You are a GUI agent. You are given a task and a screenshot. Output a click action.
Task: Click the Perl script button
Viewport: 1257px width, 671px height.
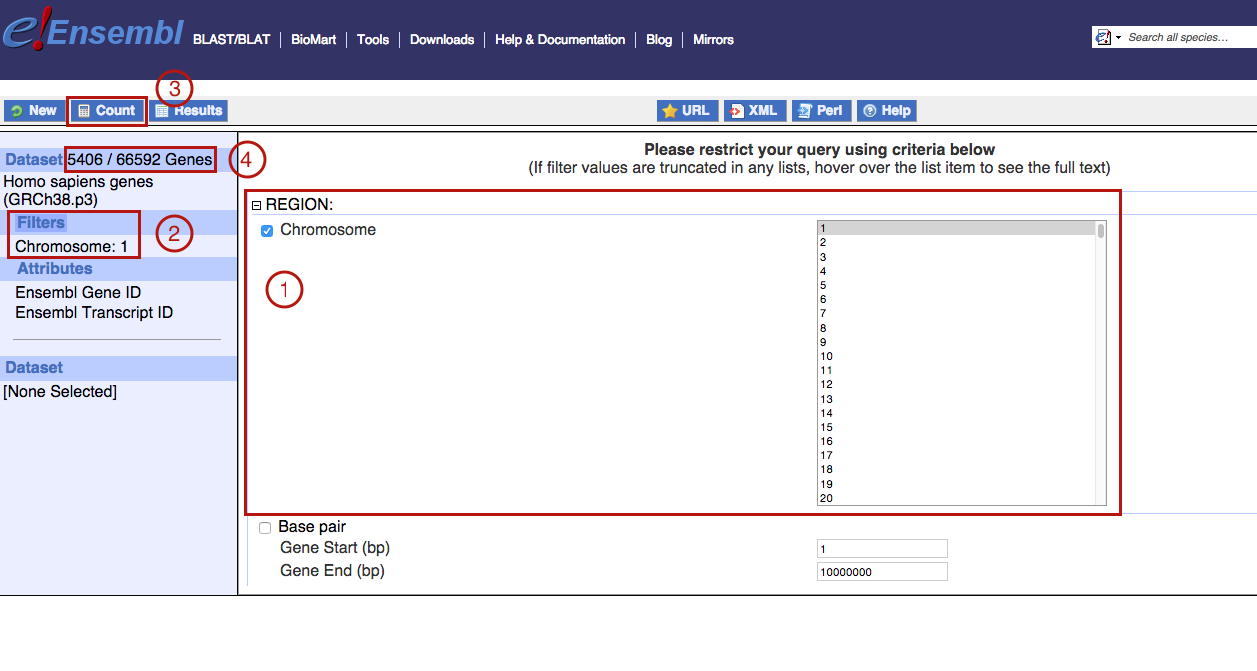820,111
